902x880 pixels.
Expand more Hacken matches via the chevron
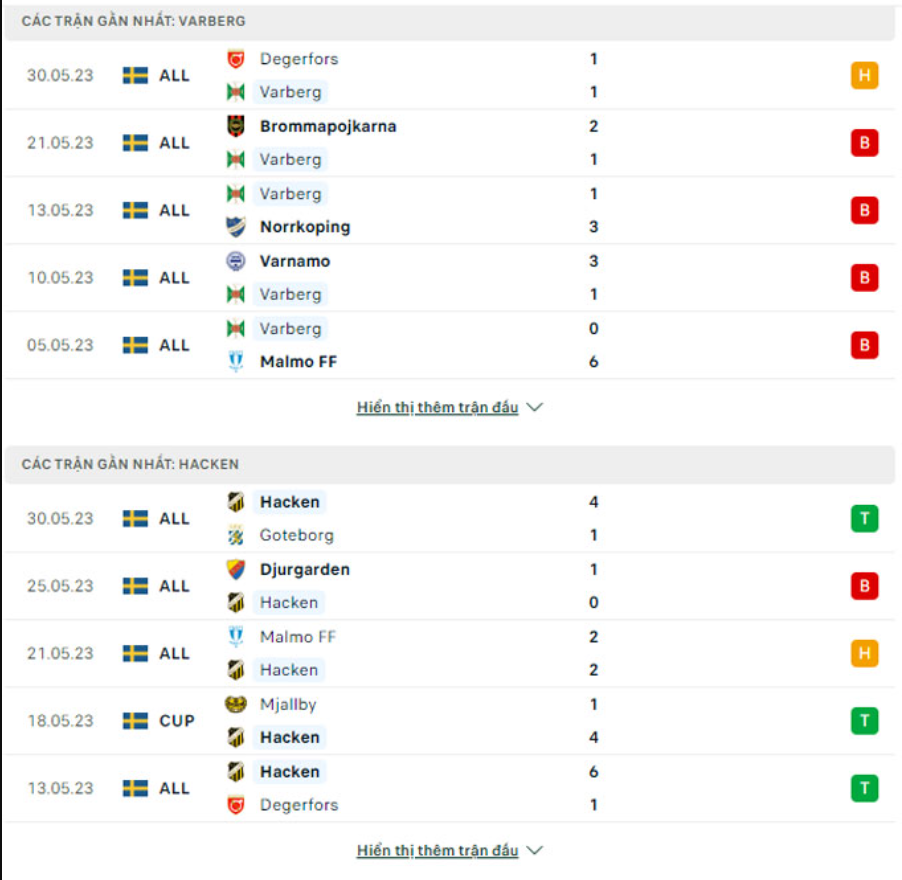(x=535, y=850)
